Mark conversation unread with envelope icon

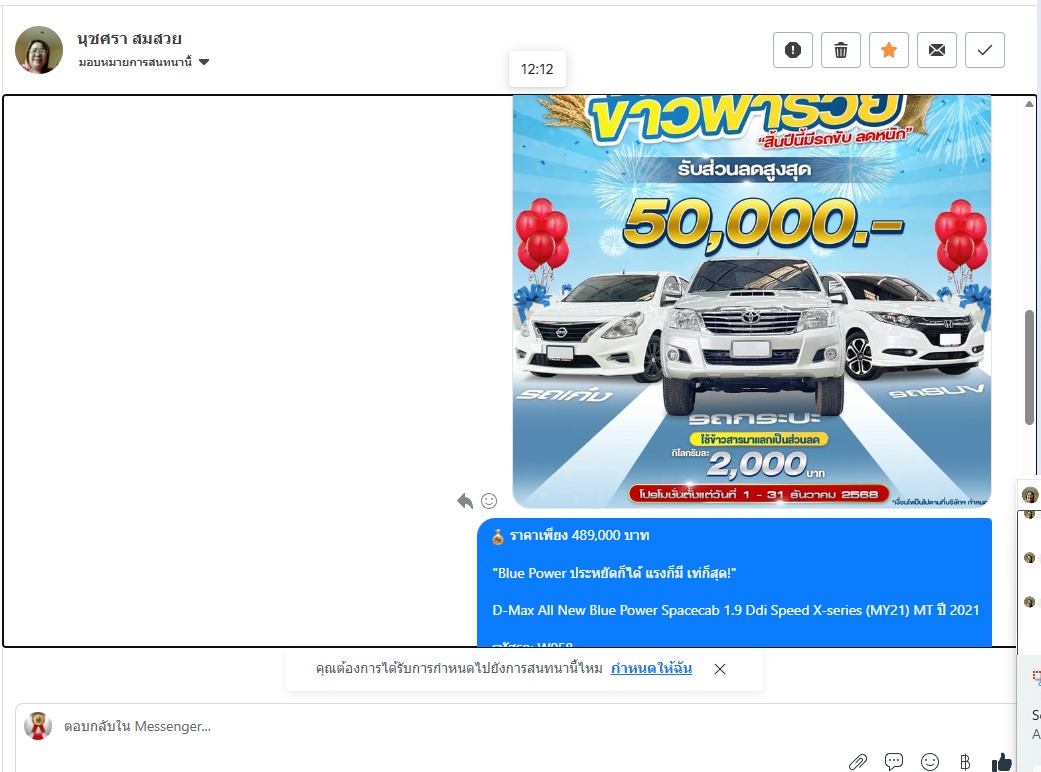coord(937,50)
